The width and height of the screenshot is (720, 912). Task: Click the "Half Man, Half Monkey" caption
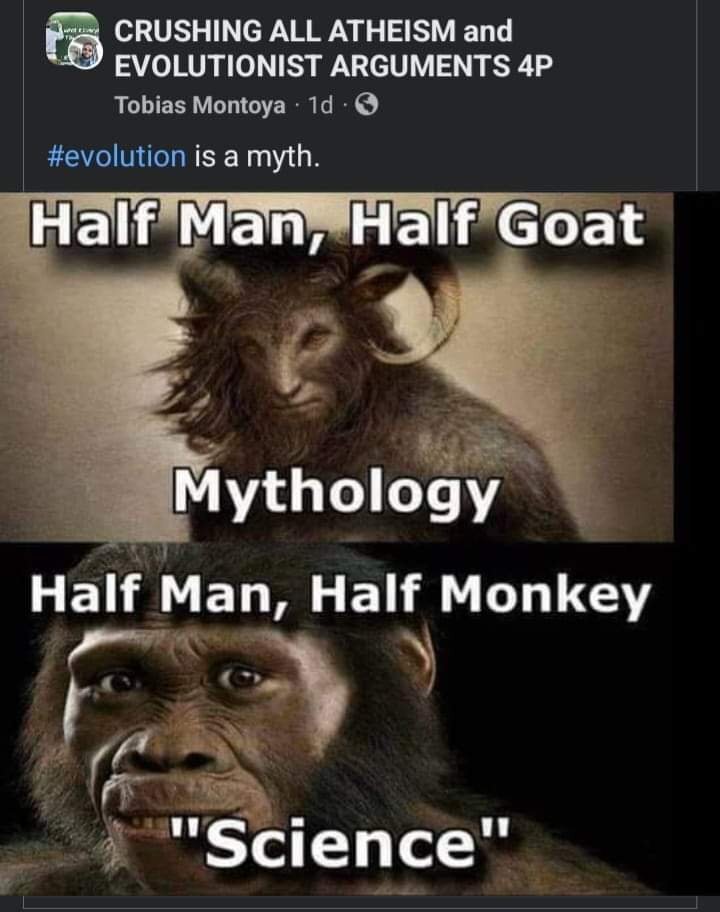(x=340, y=596)
